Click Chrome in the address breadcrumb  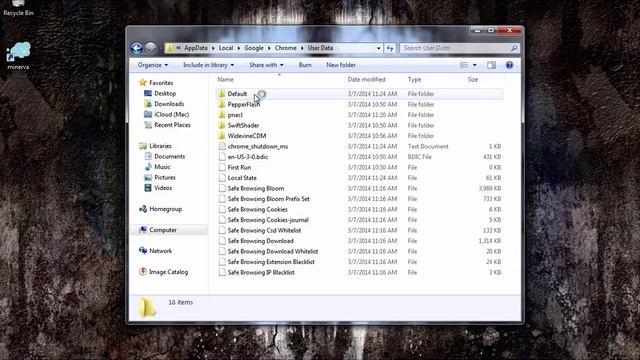tap(286, 48)
